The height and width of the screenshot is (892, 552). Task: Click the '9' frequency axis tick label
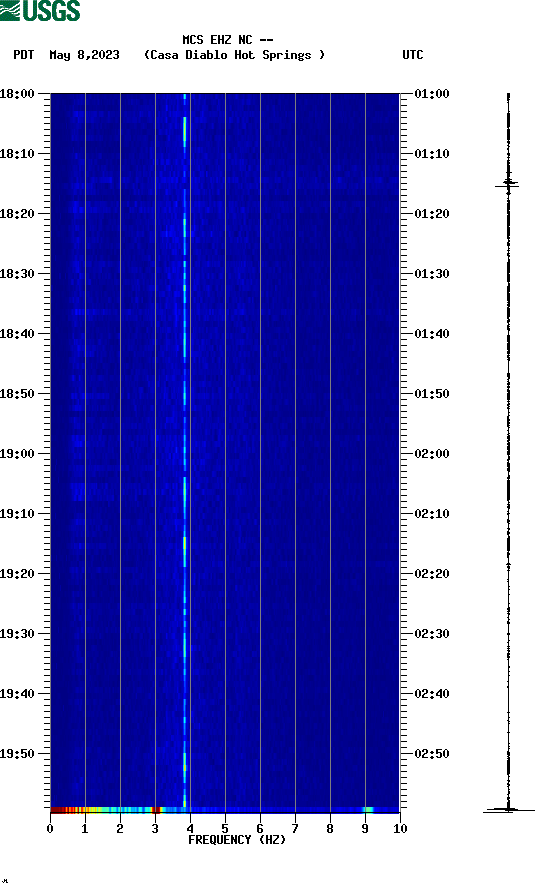coord(365,828)
